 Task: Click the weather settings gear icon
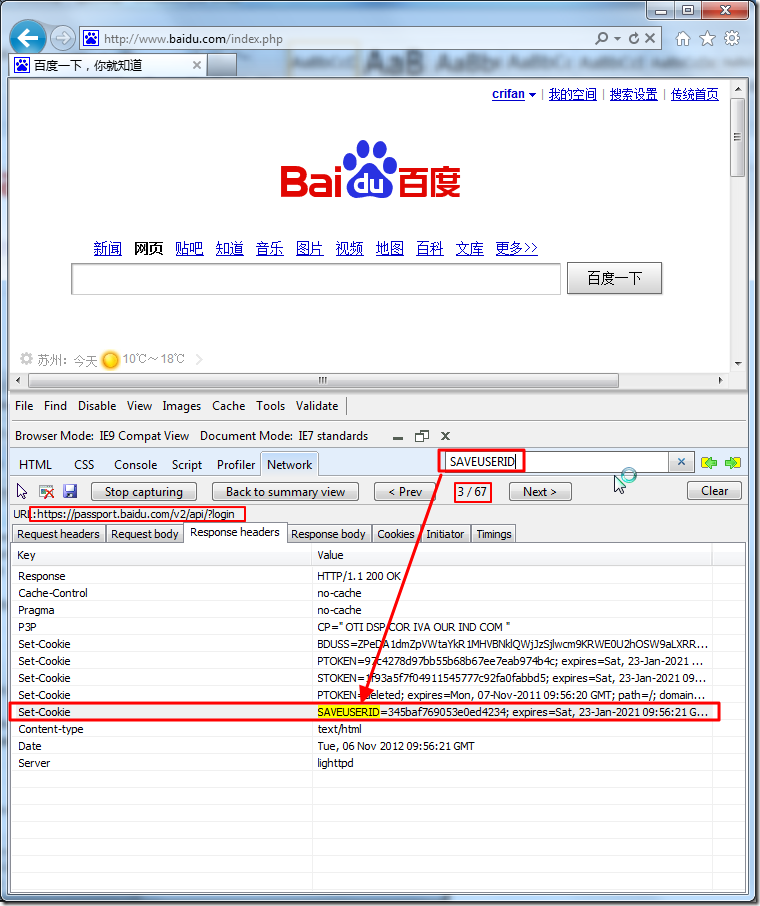coord(26,359)
